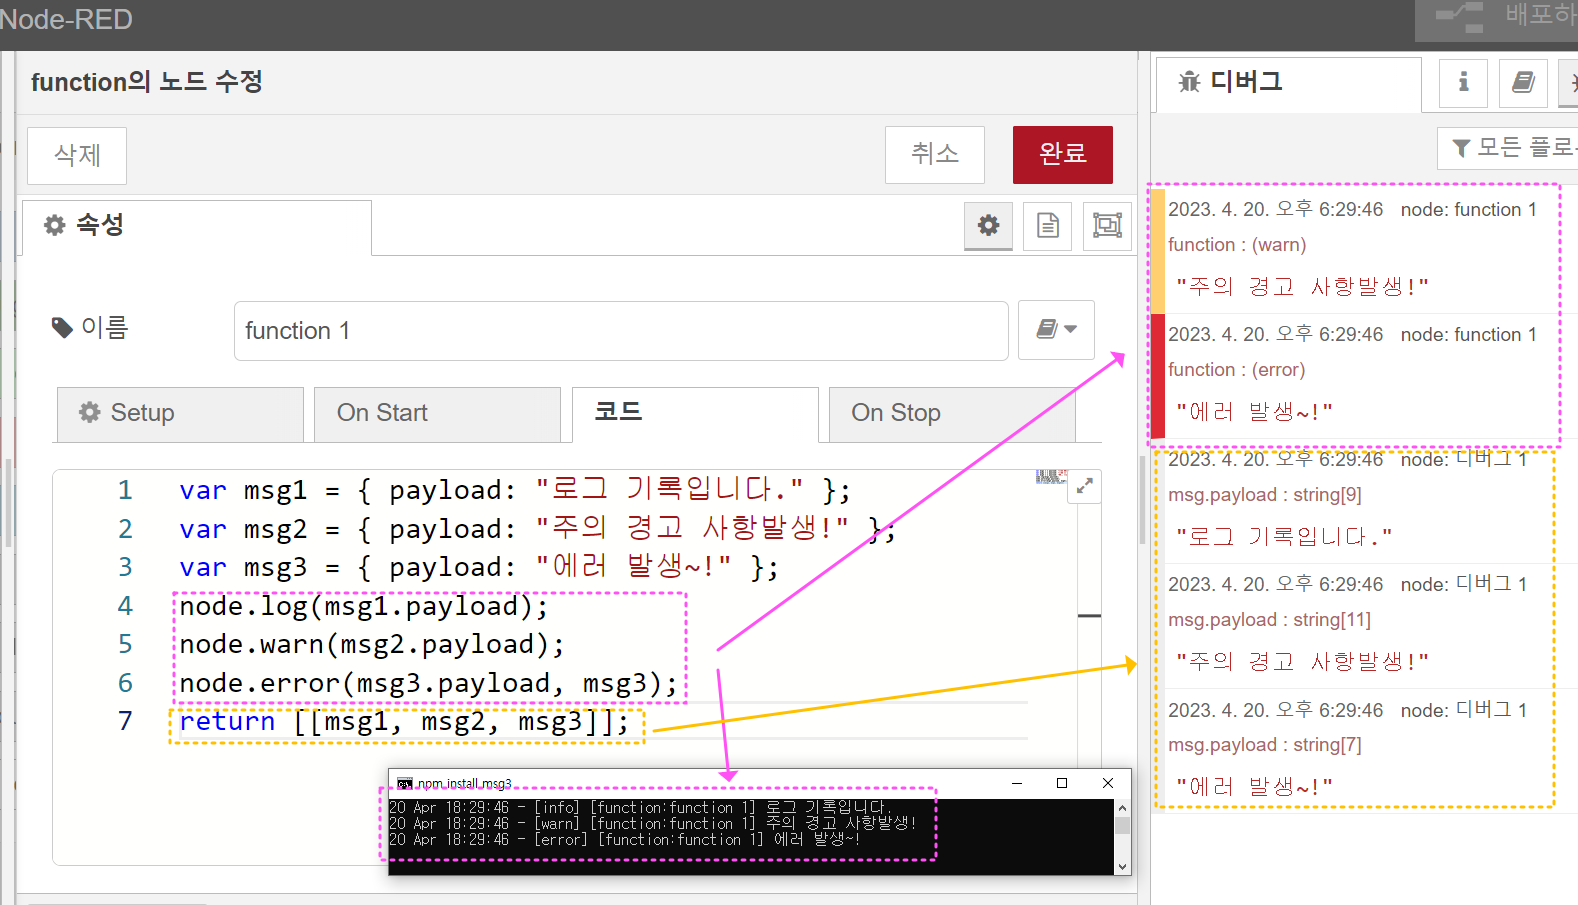The height and width of the screenshot is (905, 1578).
Task: Click the msg.payload : string[11] label
Action: [x=1269, y=620]
